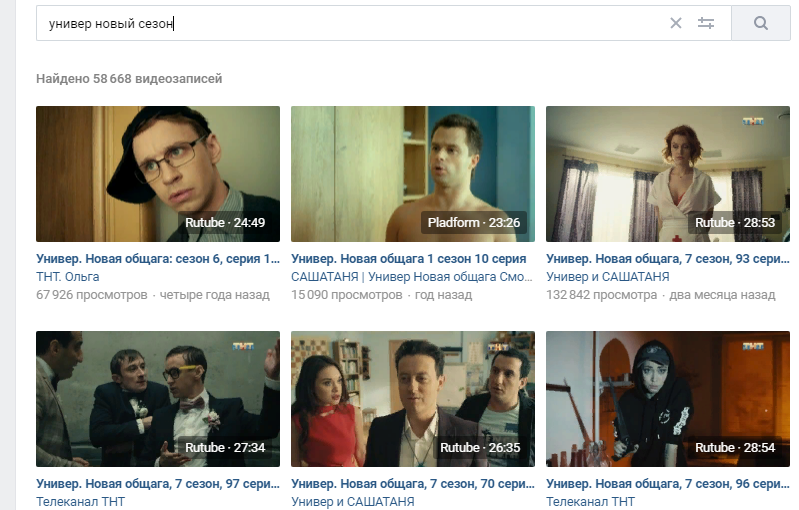
Task: Visit author 'ТНТ. Ольга'
Action: [68, 277]
